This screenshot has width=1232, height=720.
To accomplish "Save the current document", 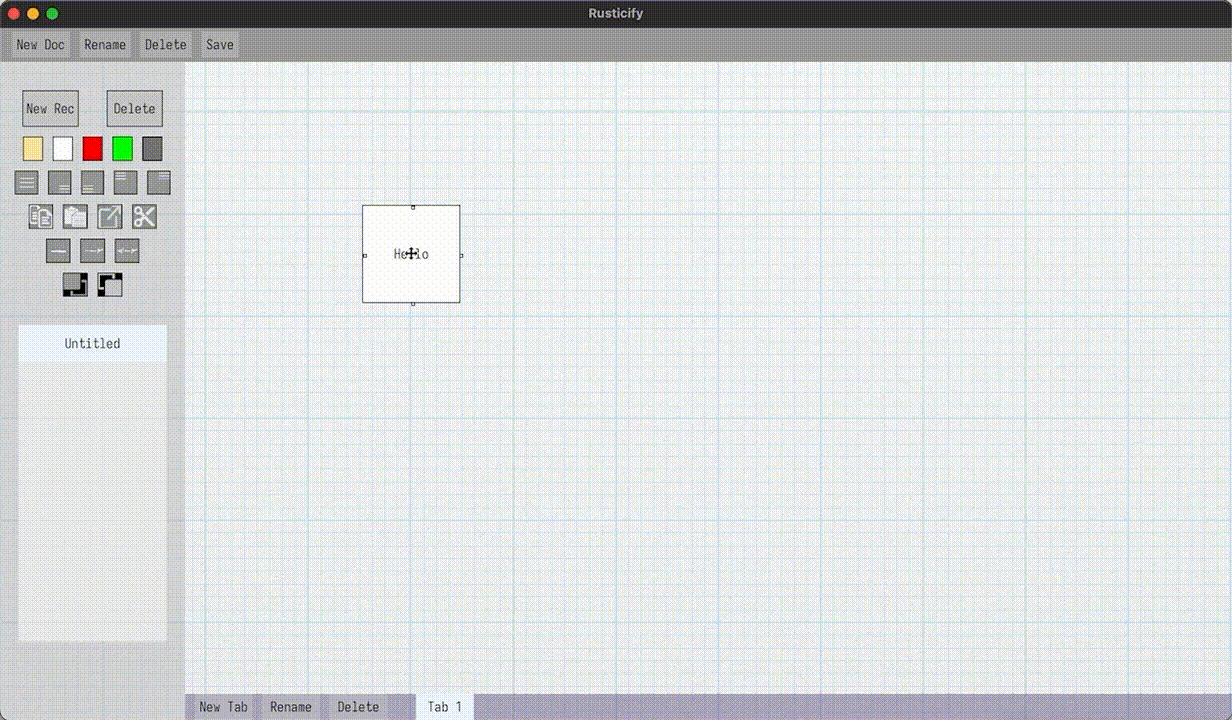I will (x=220, y=45).
